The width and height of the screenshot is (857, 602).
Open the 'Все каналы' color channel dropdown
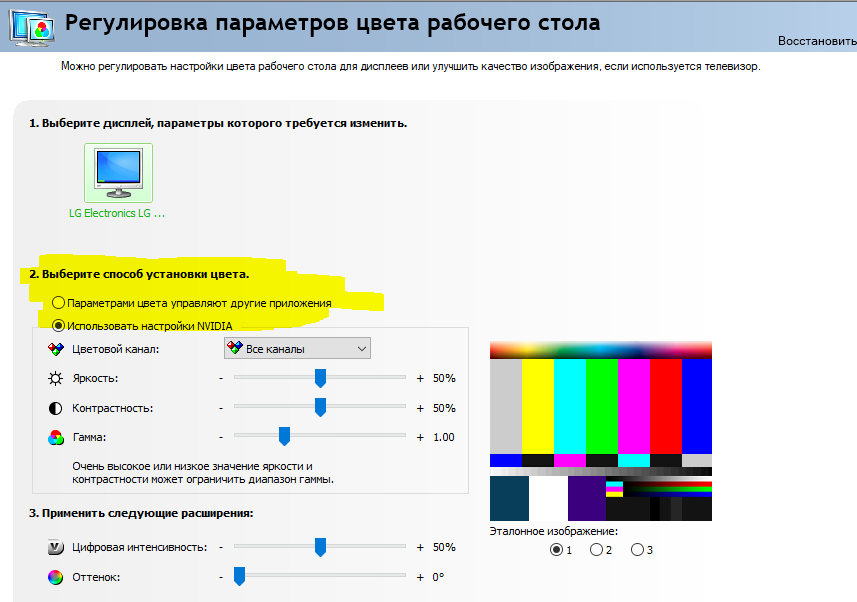coord(297,349)
